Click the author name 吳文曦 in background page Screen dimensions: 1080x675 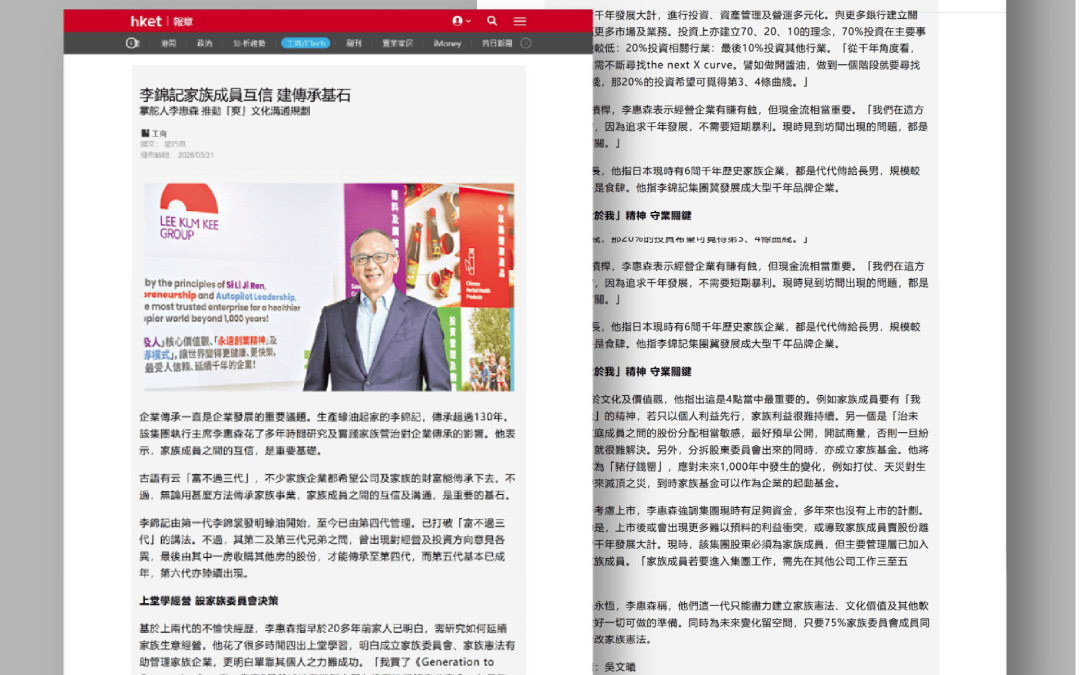pos(620,667)
